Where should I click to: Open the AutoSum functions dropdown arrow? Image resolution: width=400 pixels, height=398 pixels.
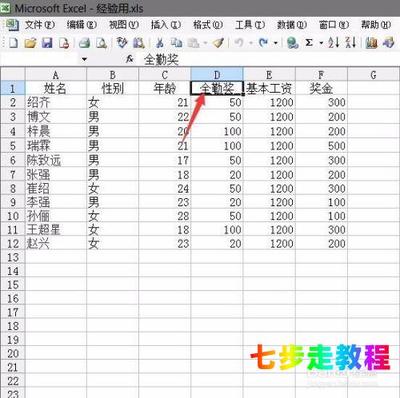tap(321, 43)
